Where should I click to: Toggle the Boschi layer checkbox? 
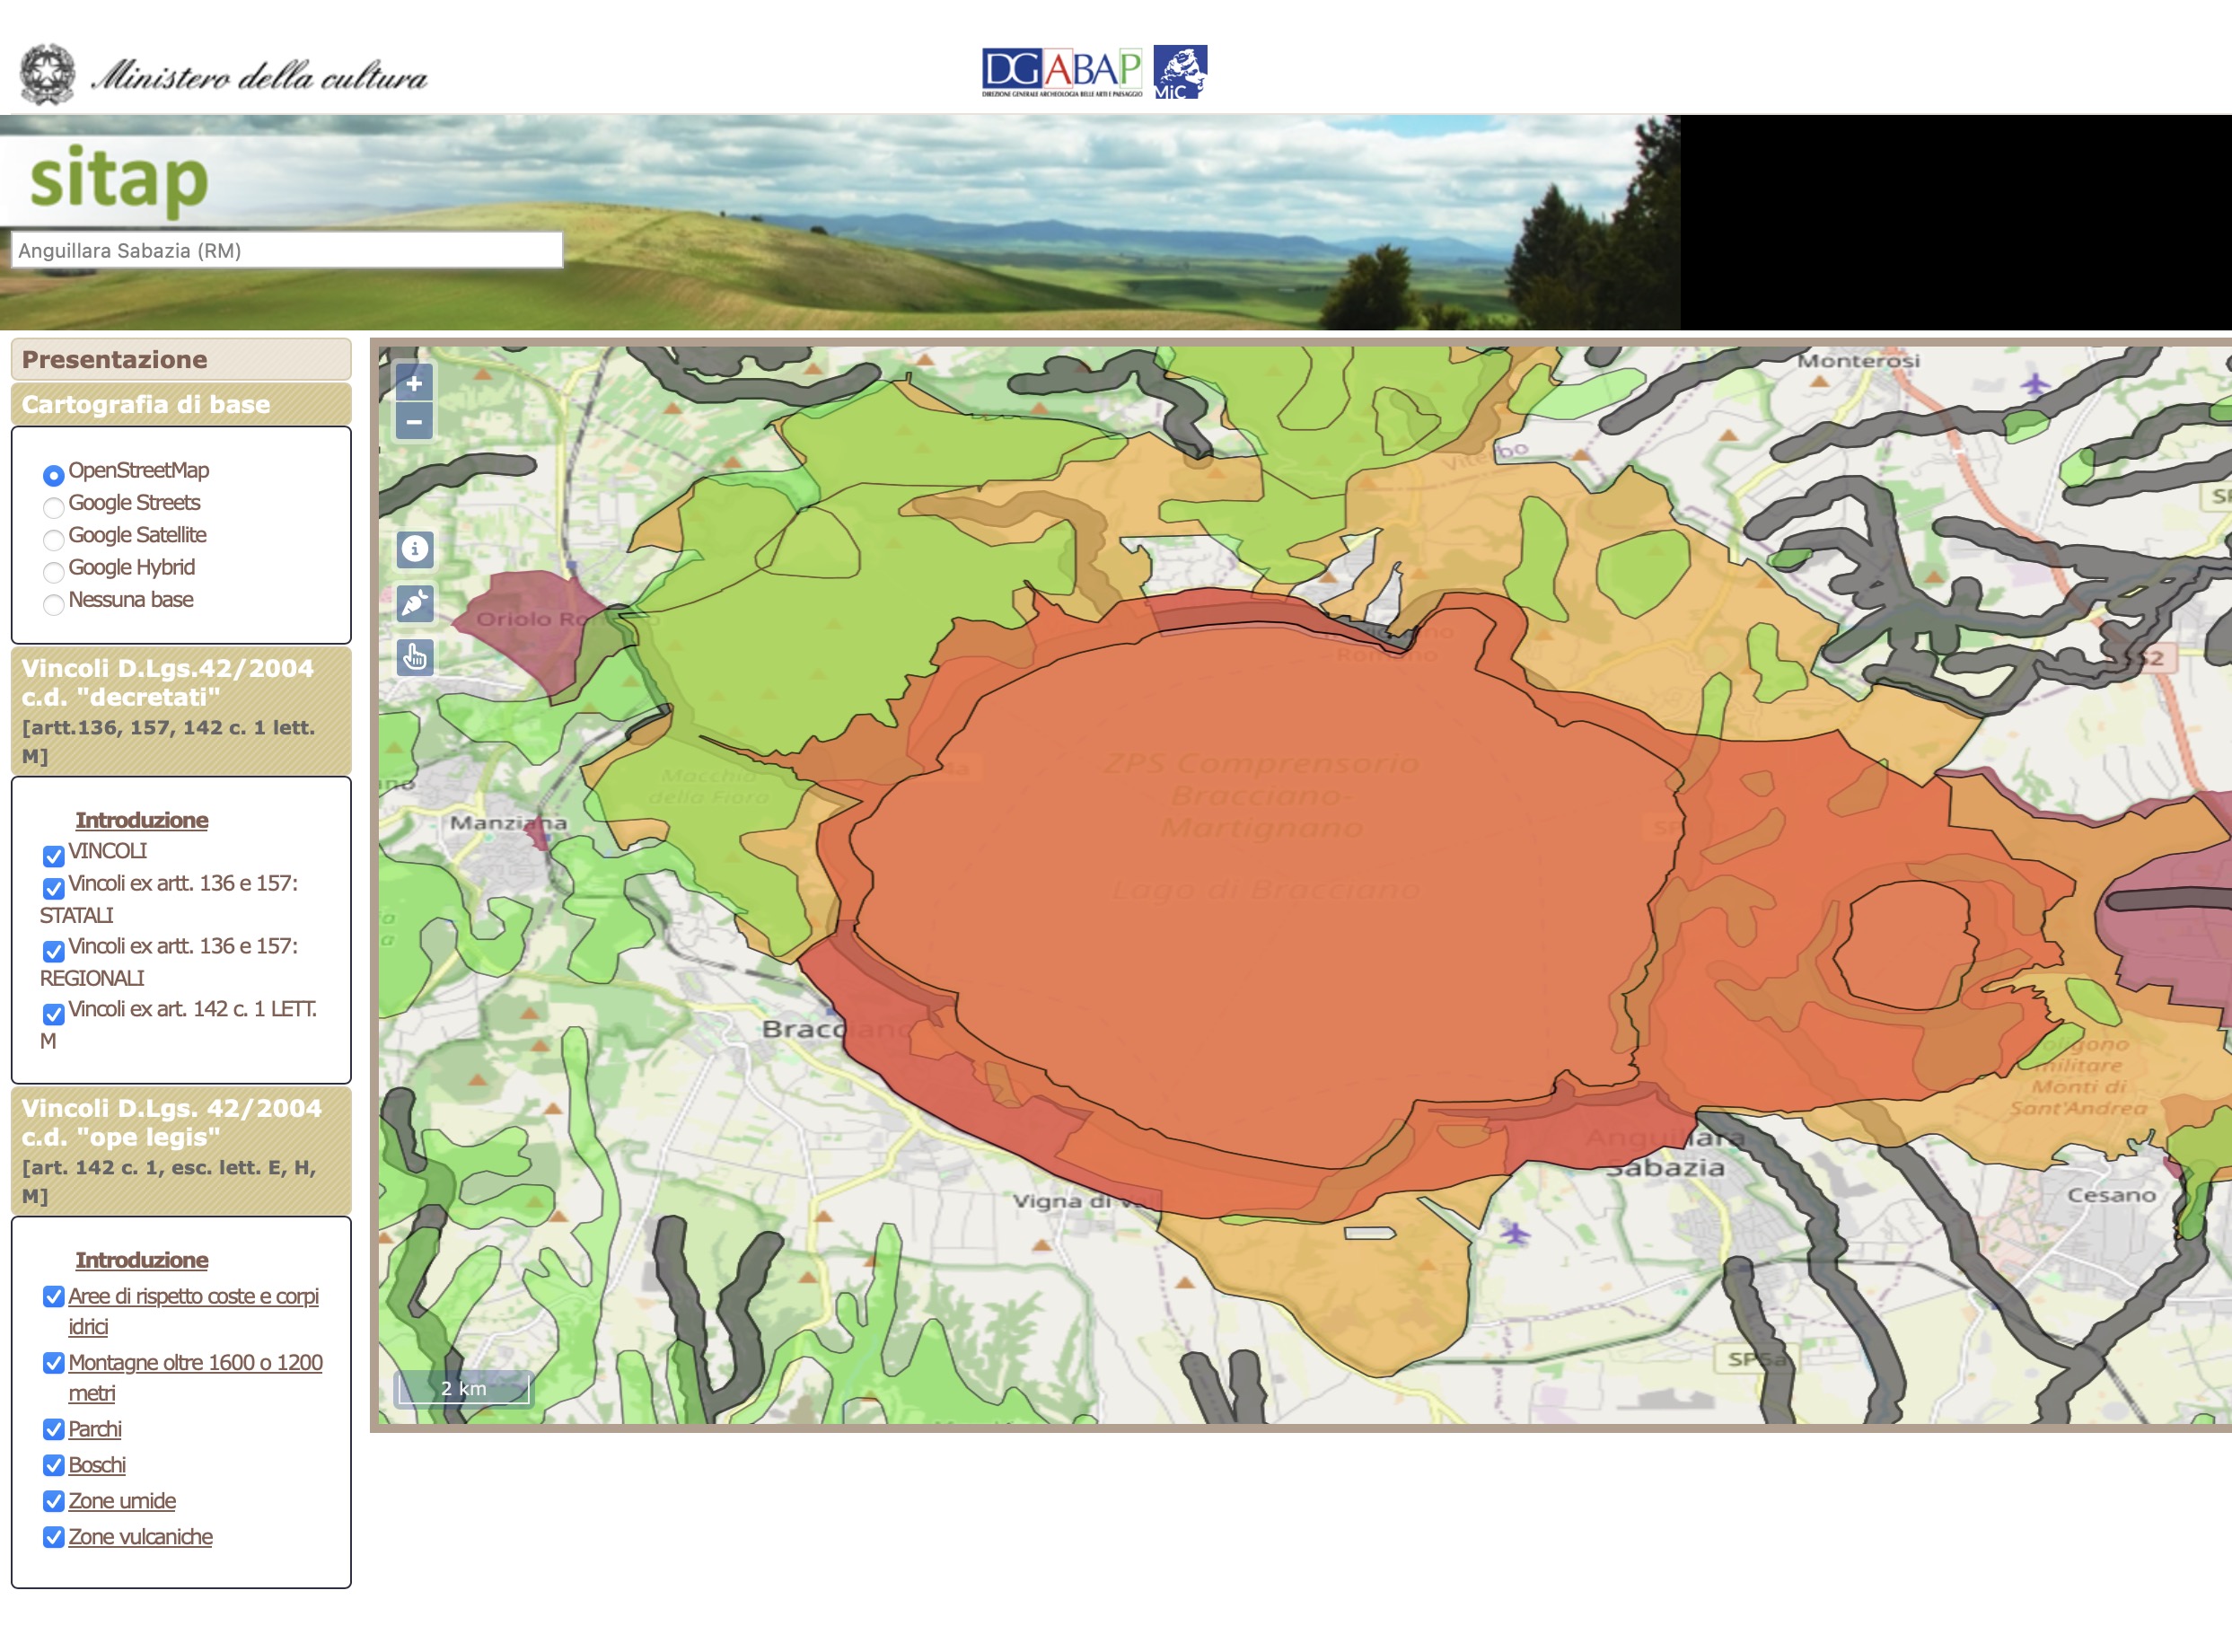54,1465
